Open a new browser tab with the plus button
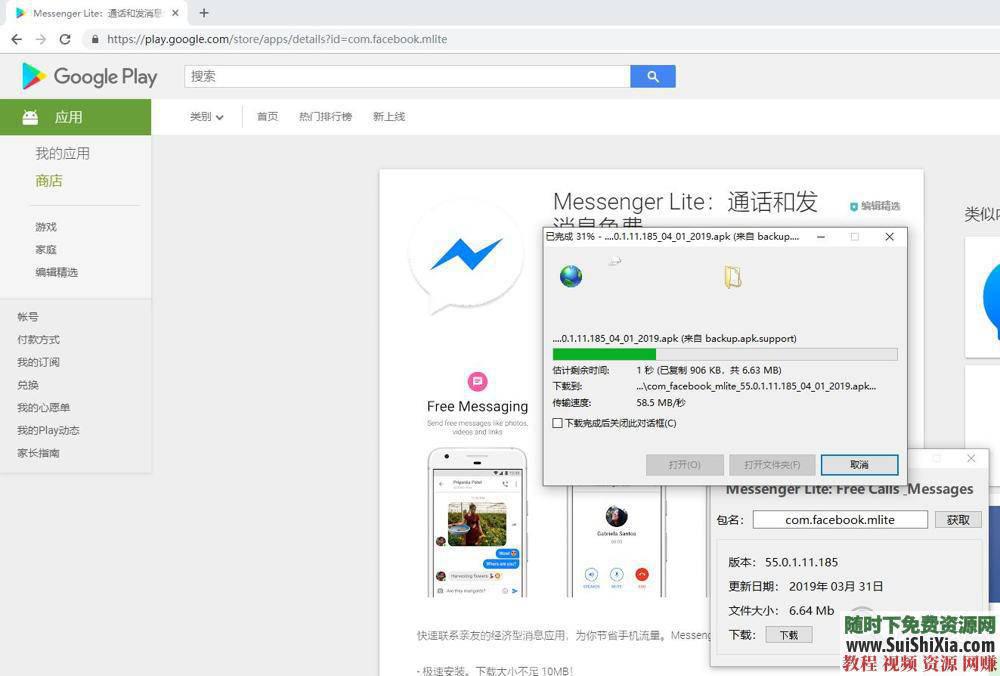This screenshot has width=1000, height=676. [203, 13]
